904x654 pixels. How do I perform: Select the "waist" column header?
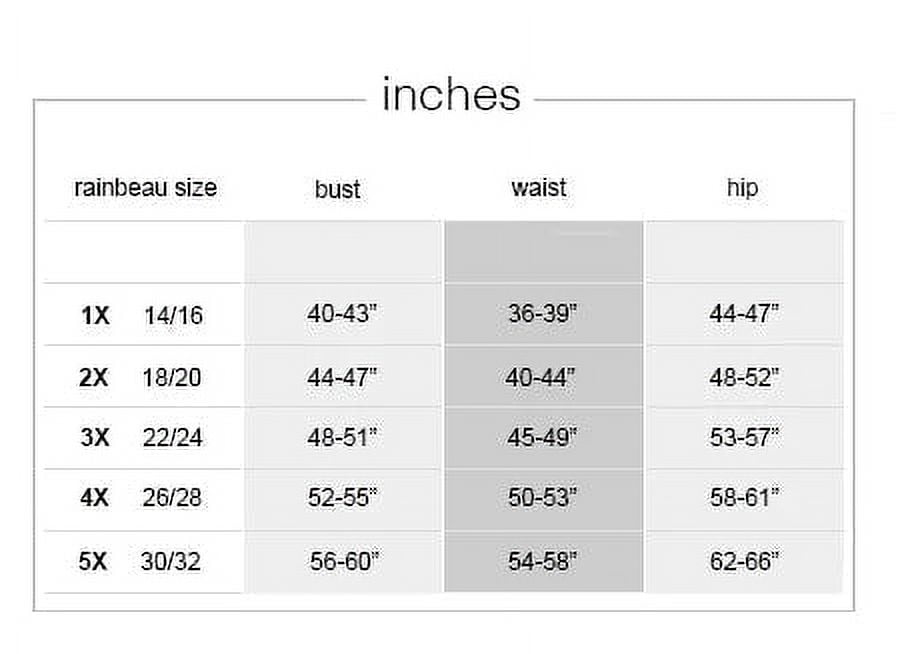pos(538,188)
